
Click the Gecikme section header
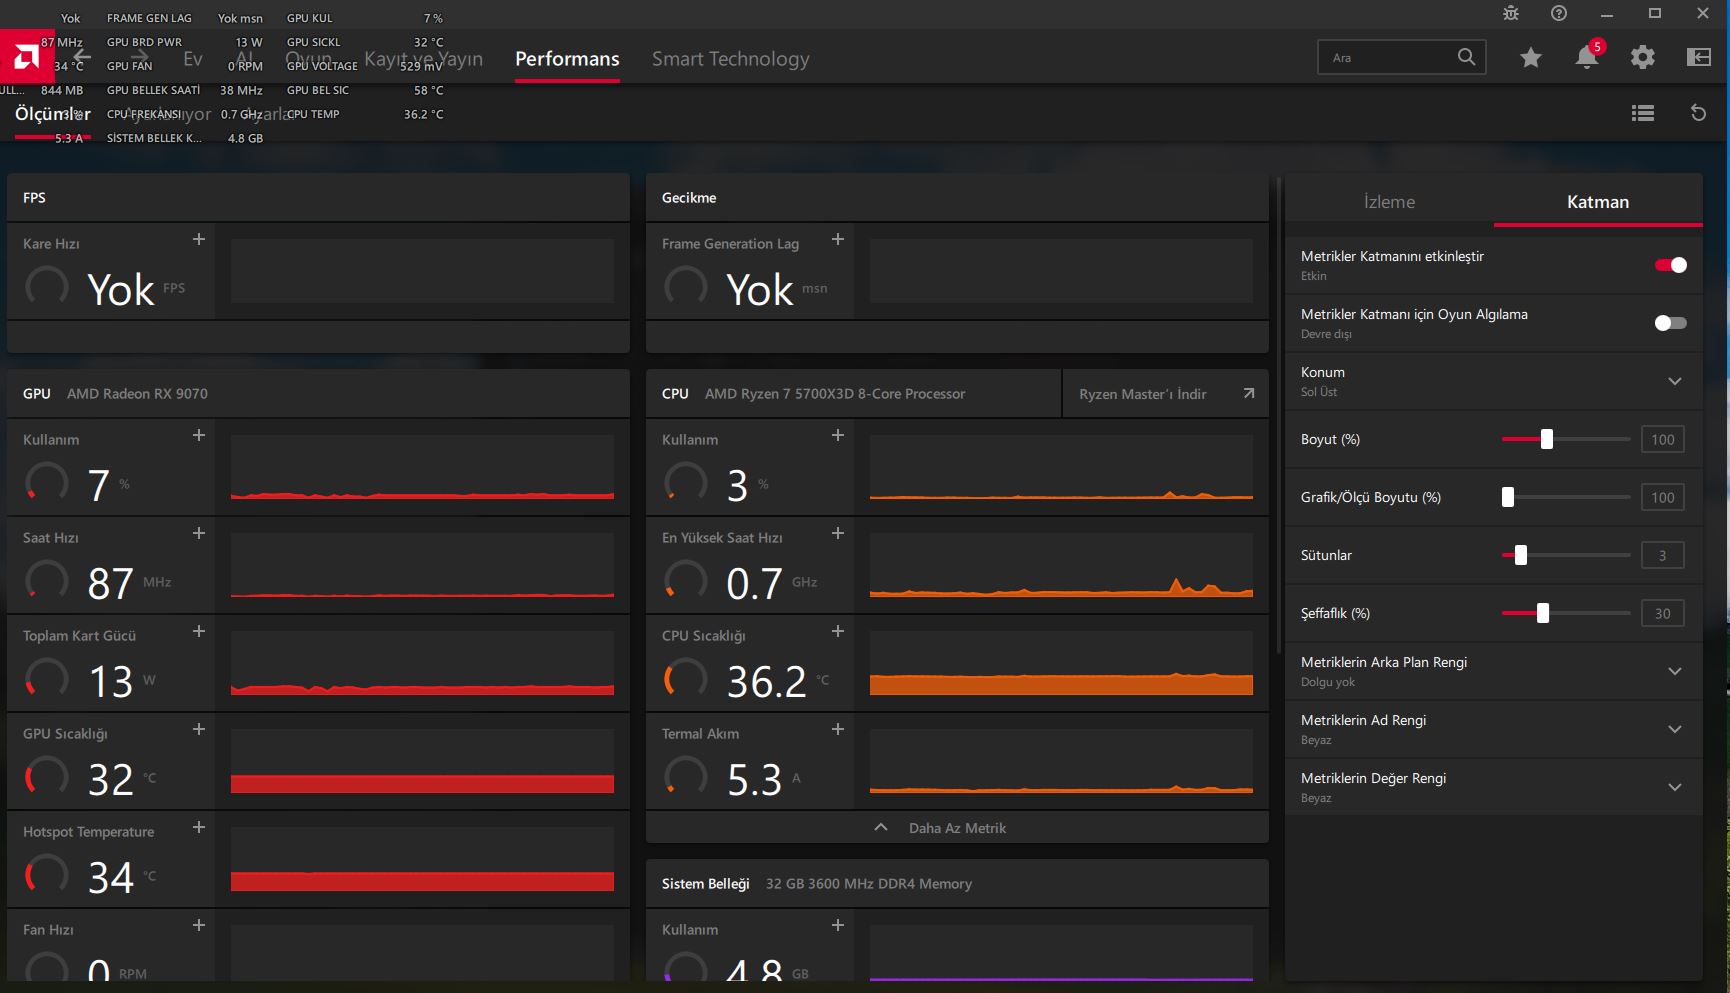click(957, 197)
